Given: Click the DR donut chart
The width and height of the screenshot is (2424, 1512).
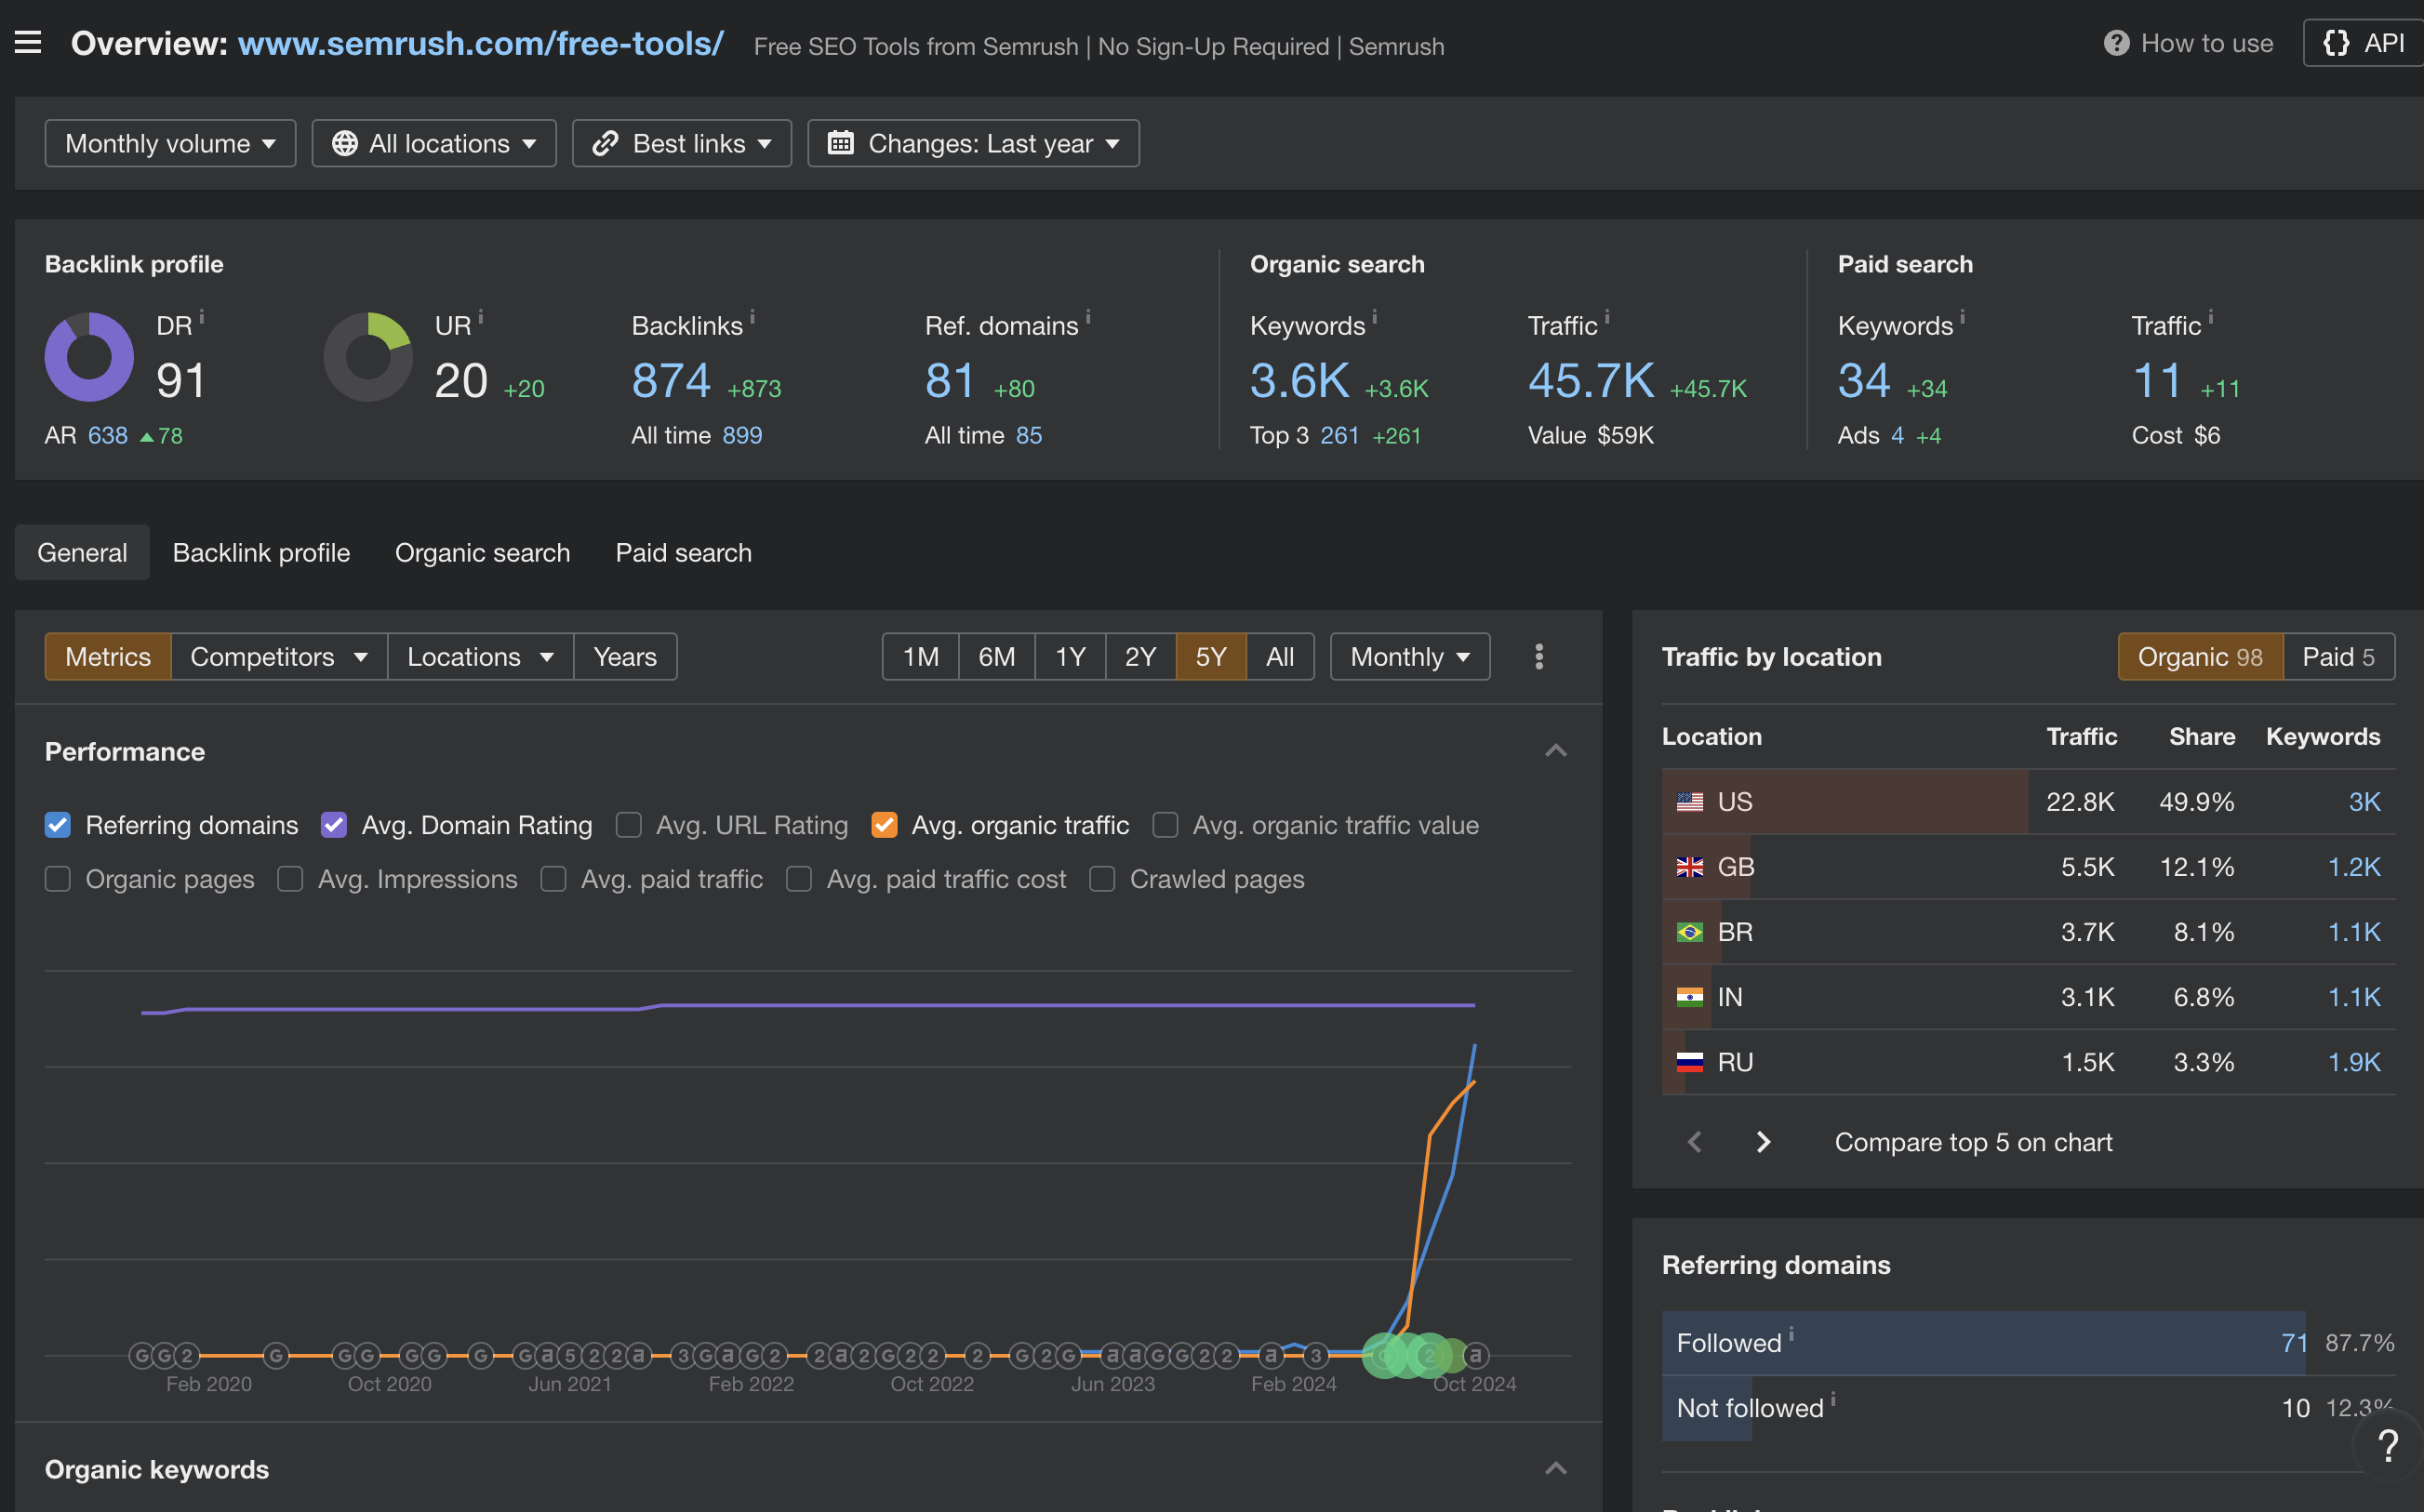Looking at the screenshot, I should click(x=89, y=357).
